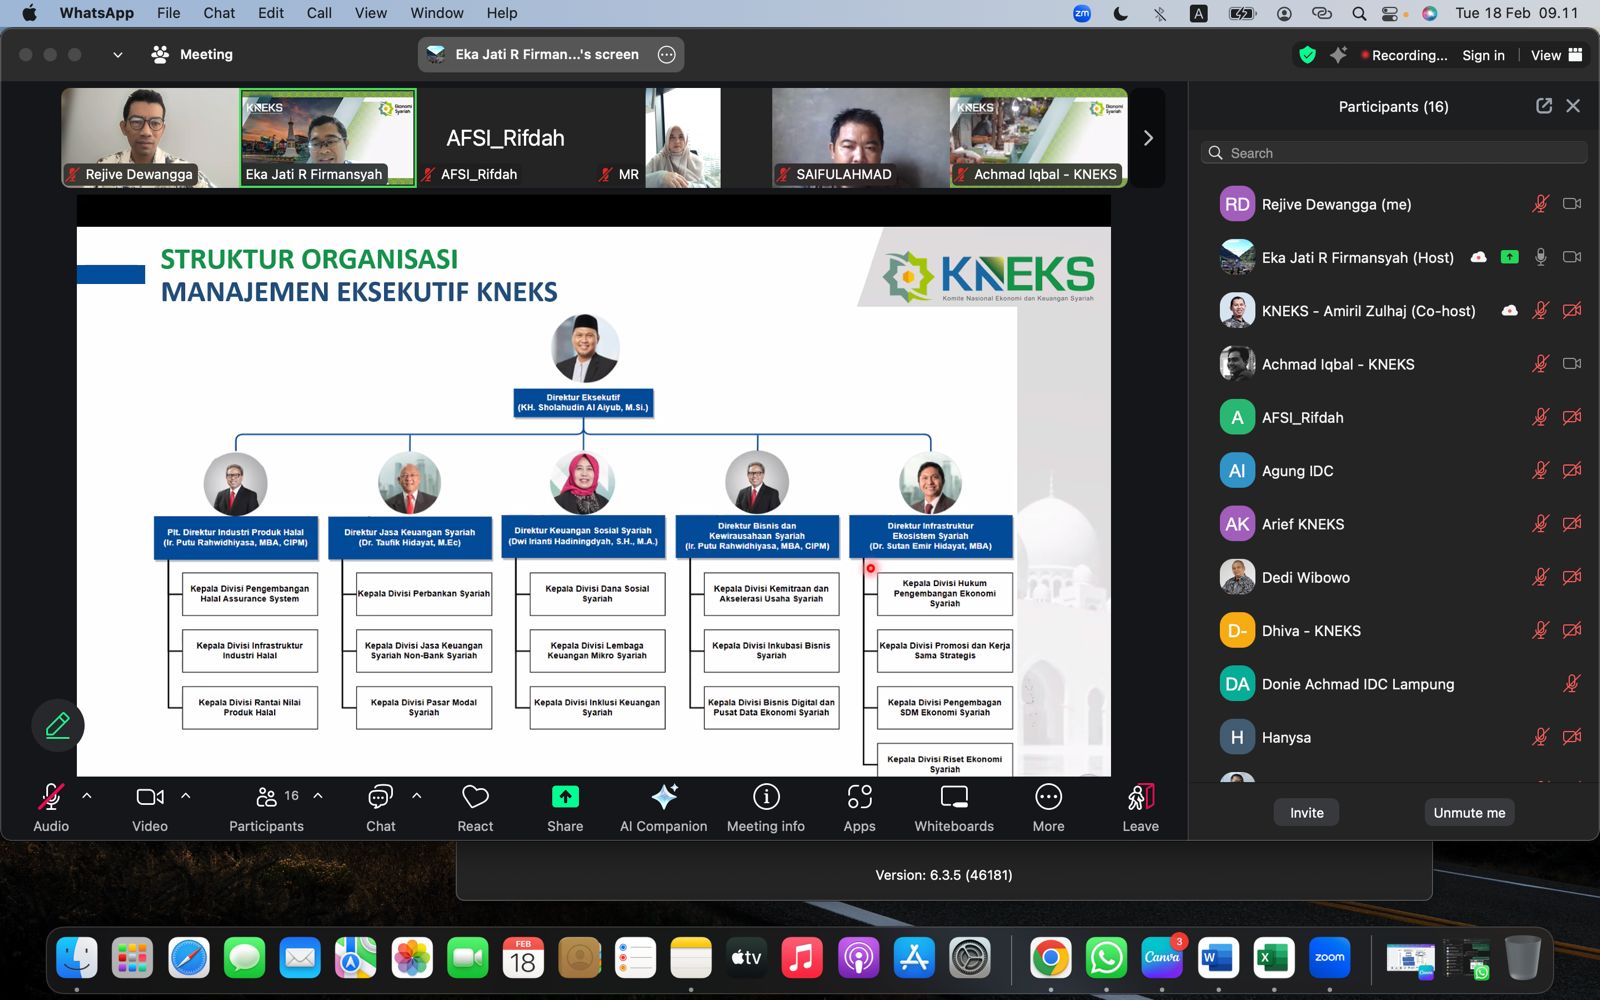Select Arief KNEKS in participants list
1600x1000 pixels.
point(1394,524)
